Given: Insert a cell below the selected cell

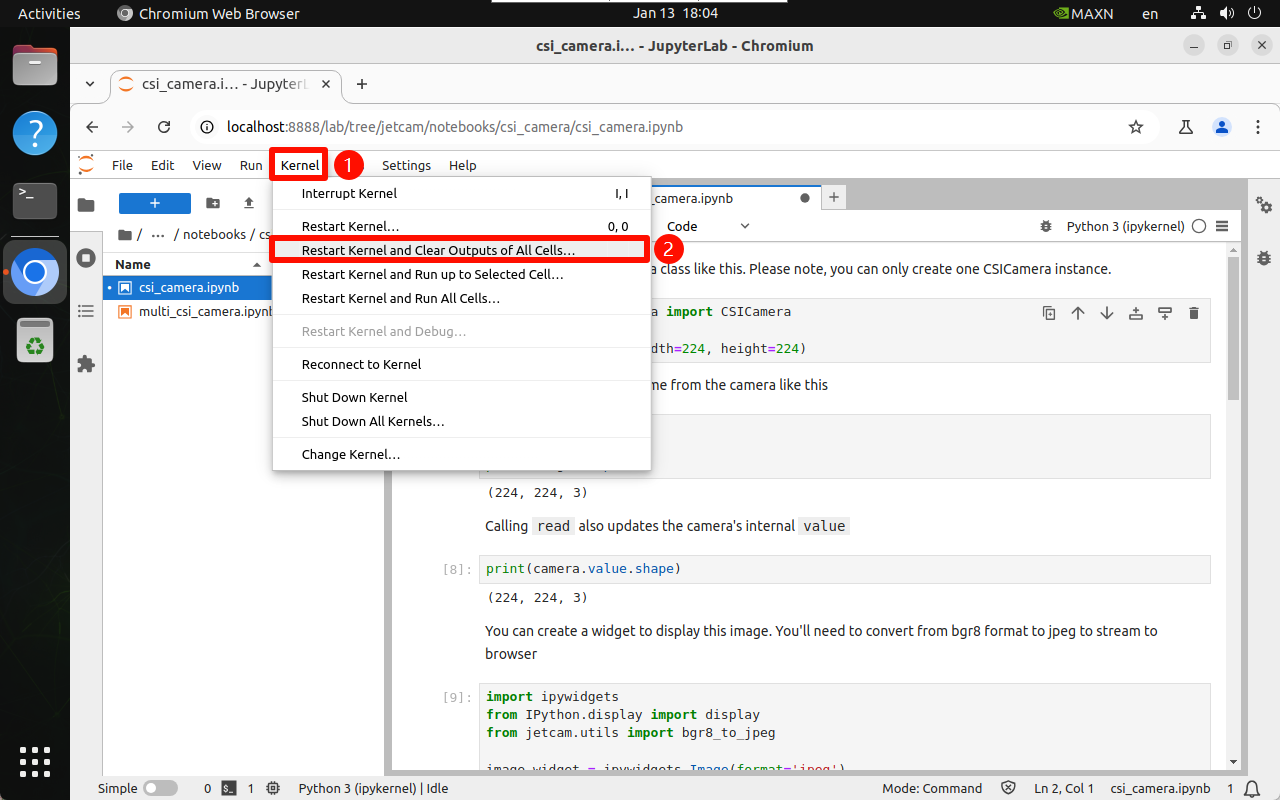Looking at the screenshot, I should click(1165, 313).
